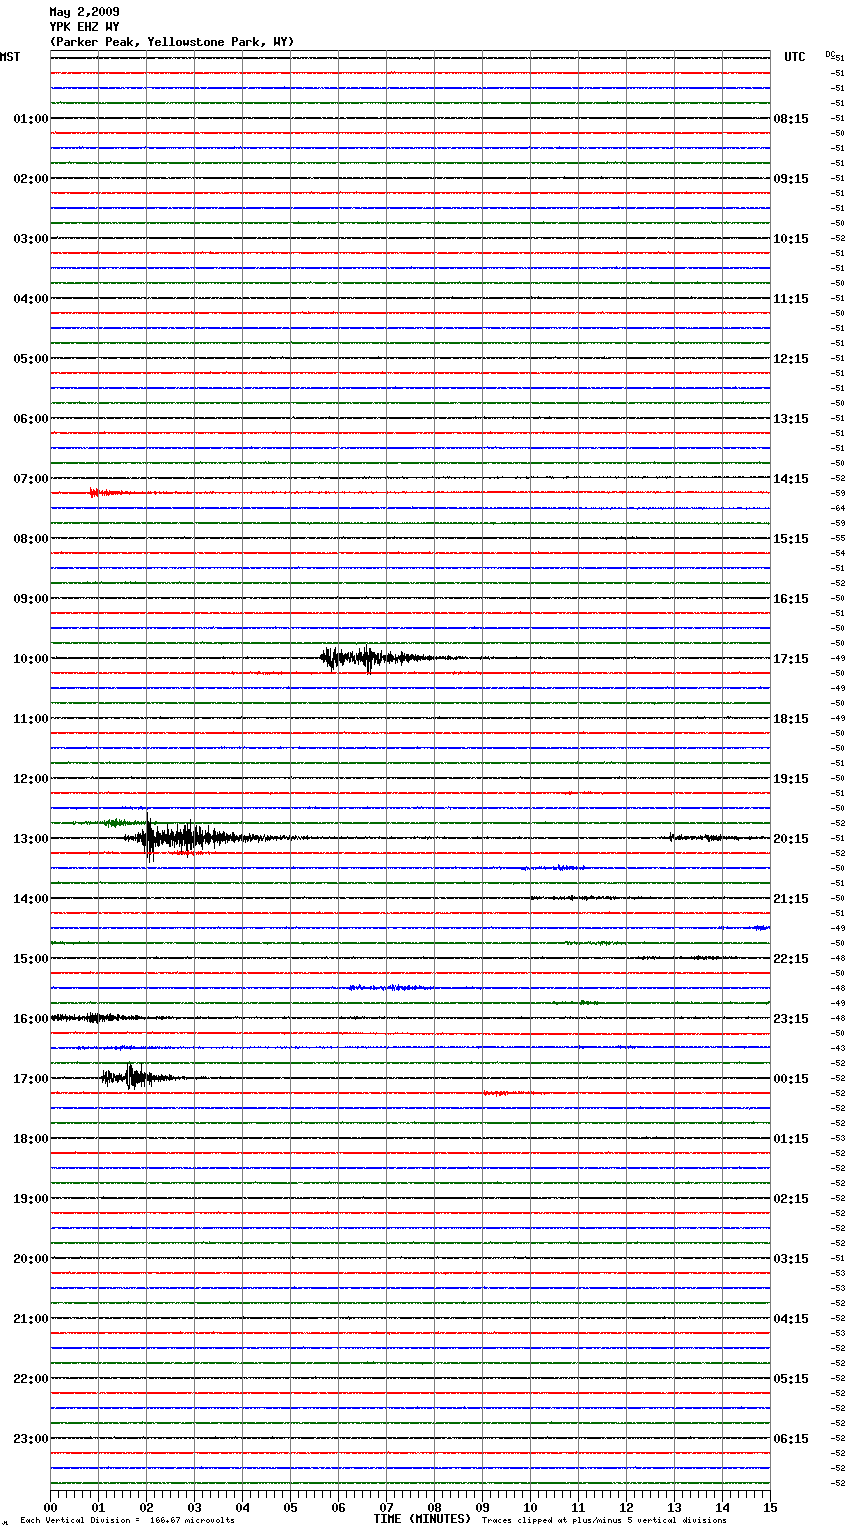Click the "(Parker Peak, Yellowstone Park, WY)" location label
The width and height of the screenshot is (850, 1534).
click(172, 42)
